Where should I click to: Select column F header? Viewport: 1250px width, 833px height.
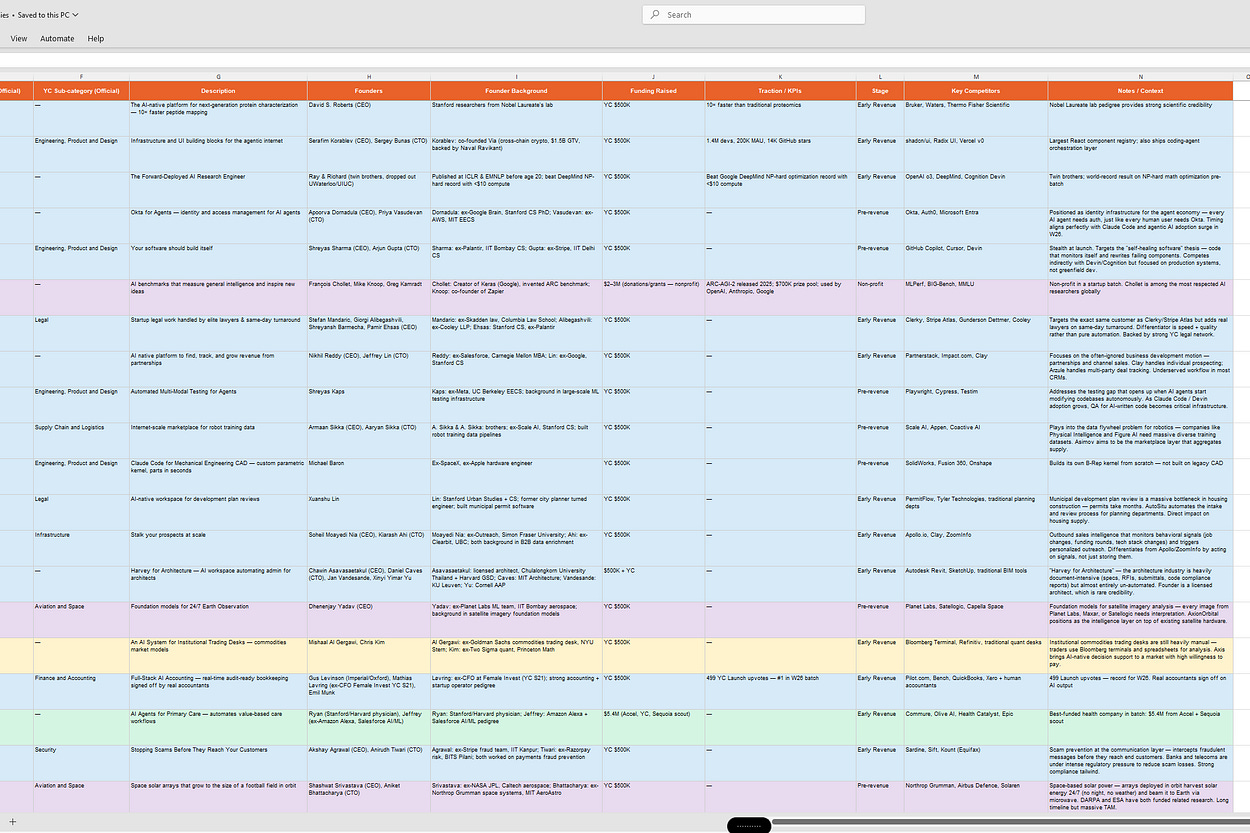[x=81, y=77]
